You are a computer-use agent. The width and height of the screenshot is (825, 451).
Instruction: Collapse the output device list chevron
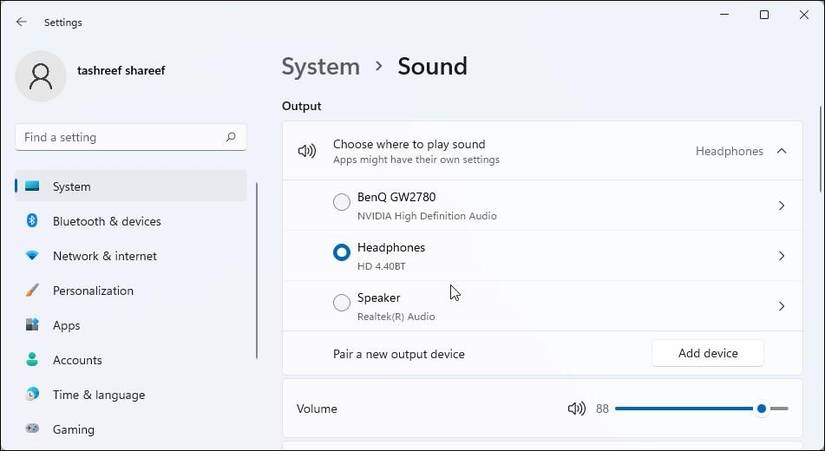tap(782, 151)
